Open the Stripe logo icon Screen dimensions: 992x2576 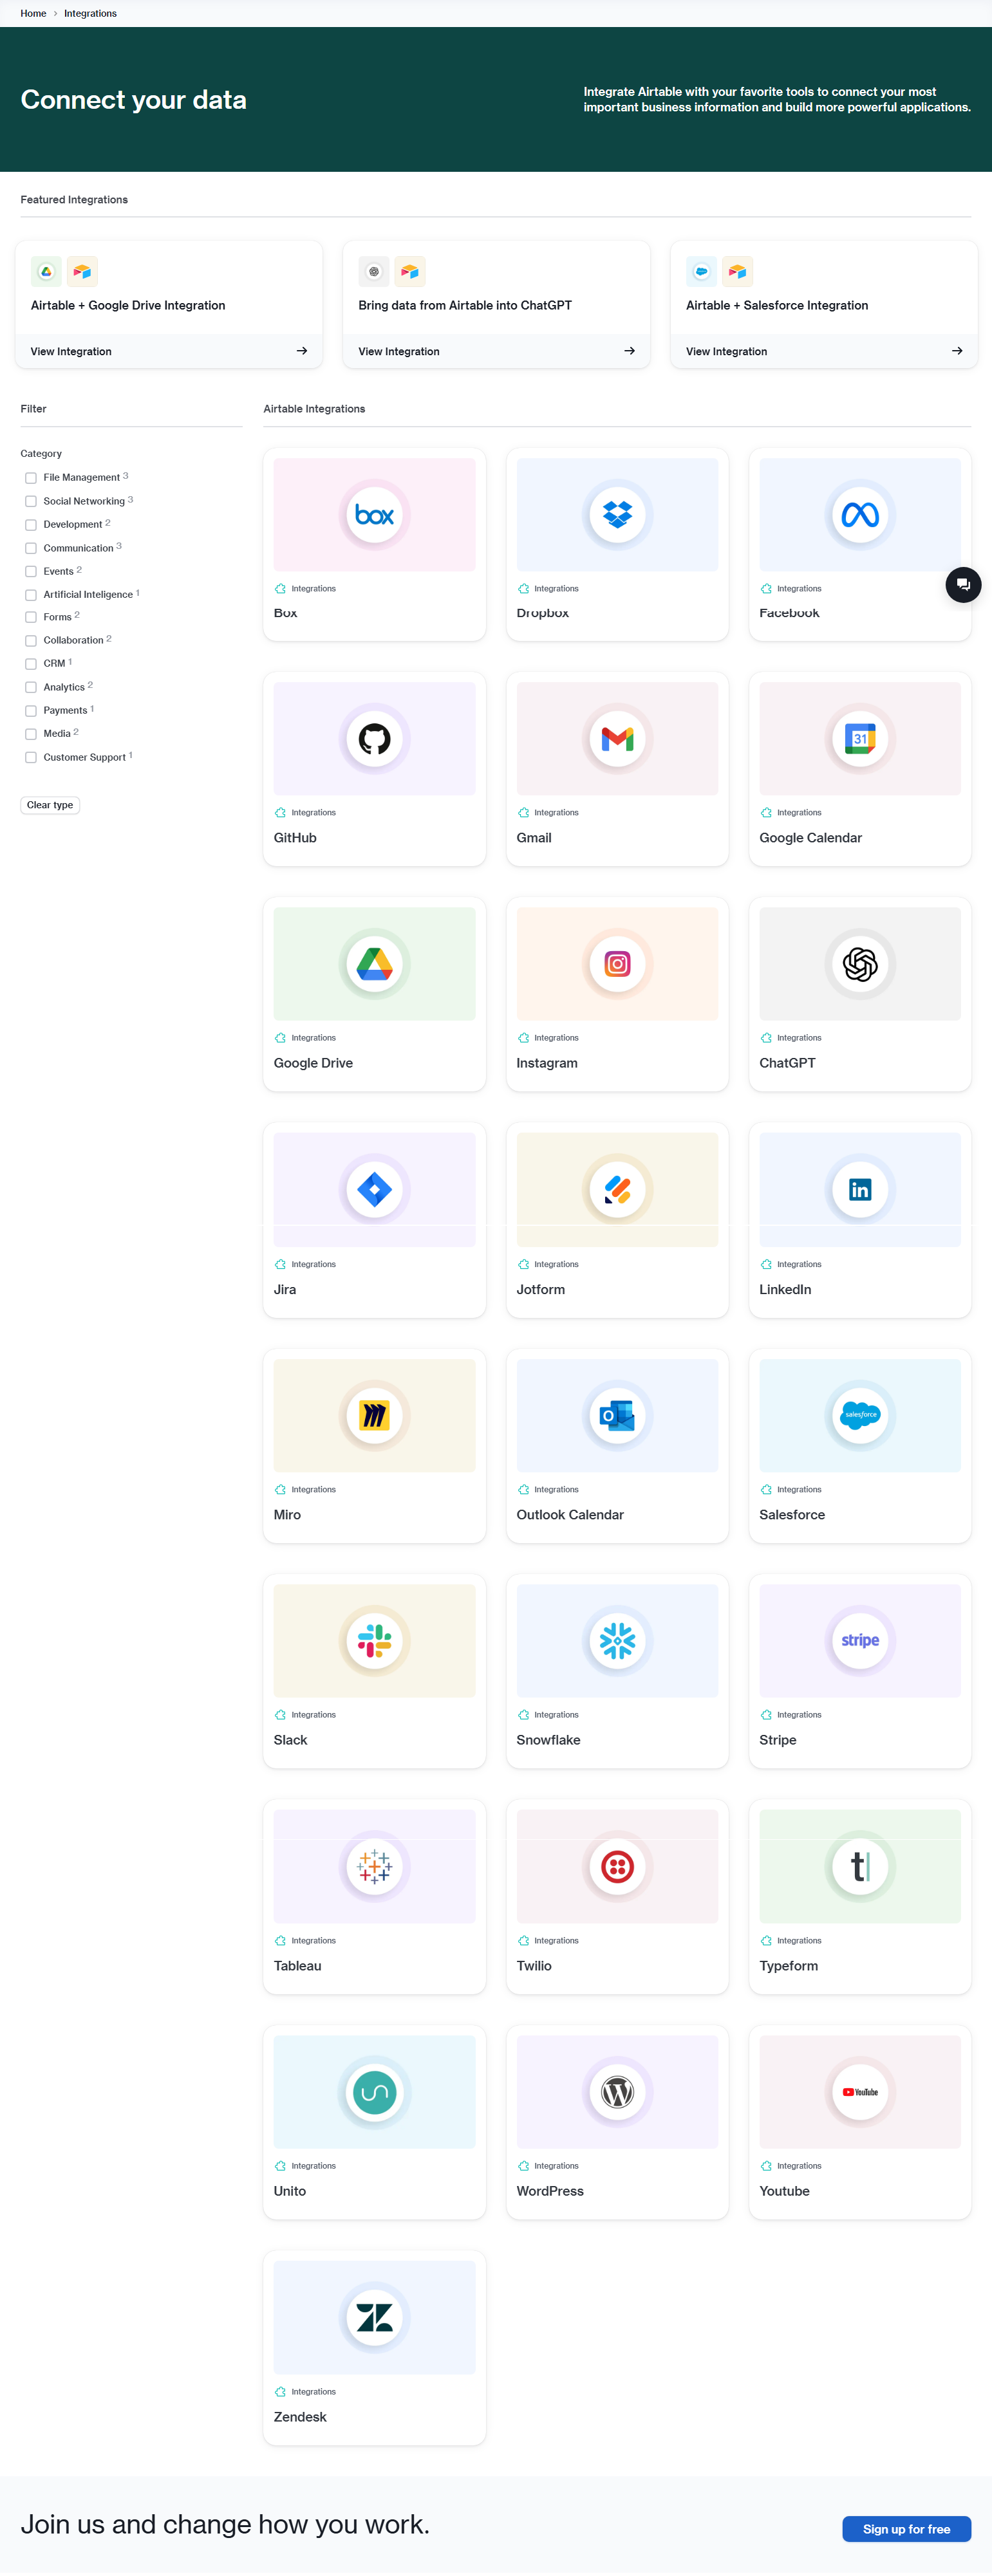[x=860, y=1641]
